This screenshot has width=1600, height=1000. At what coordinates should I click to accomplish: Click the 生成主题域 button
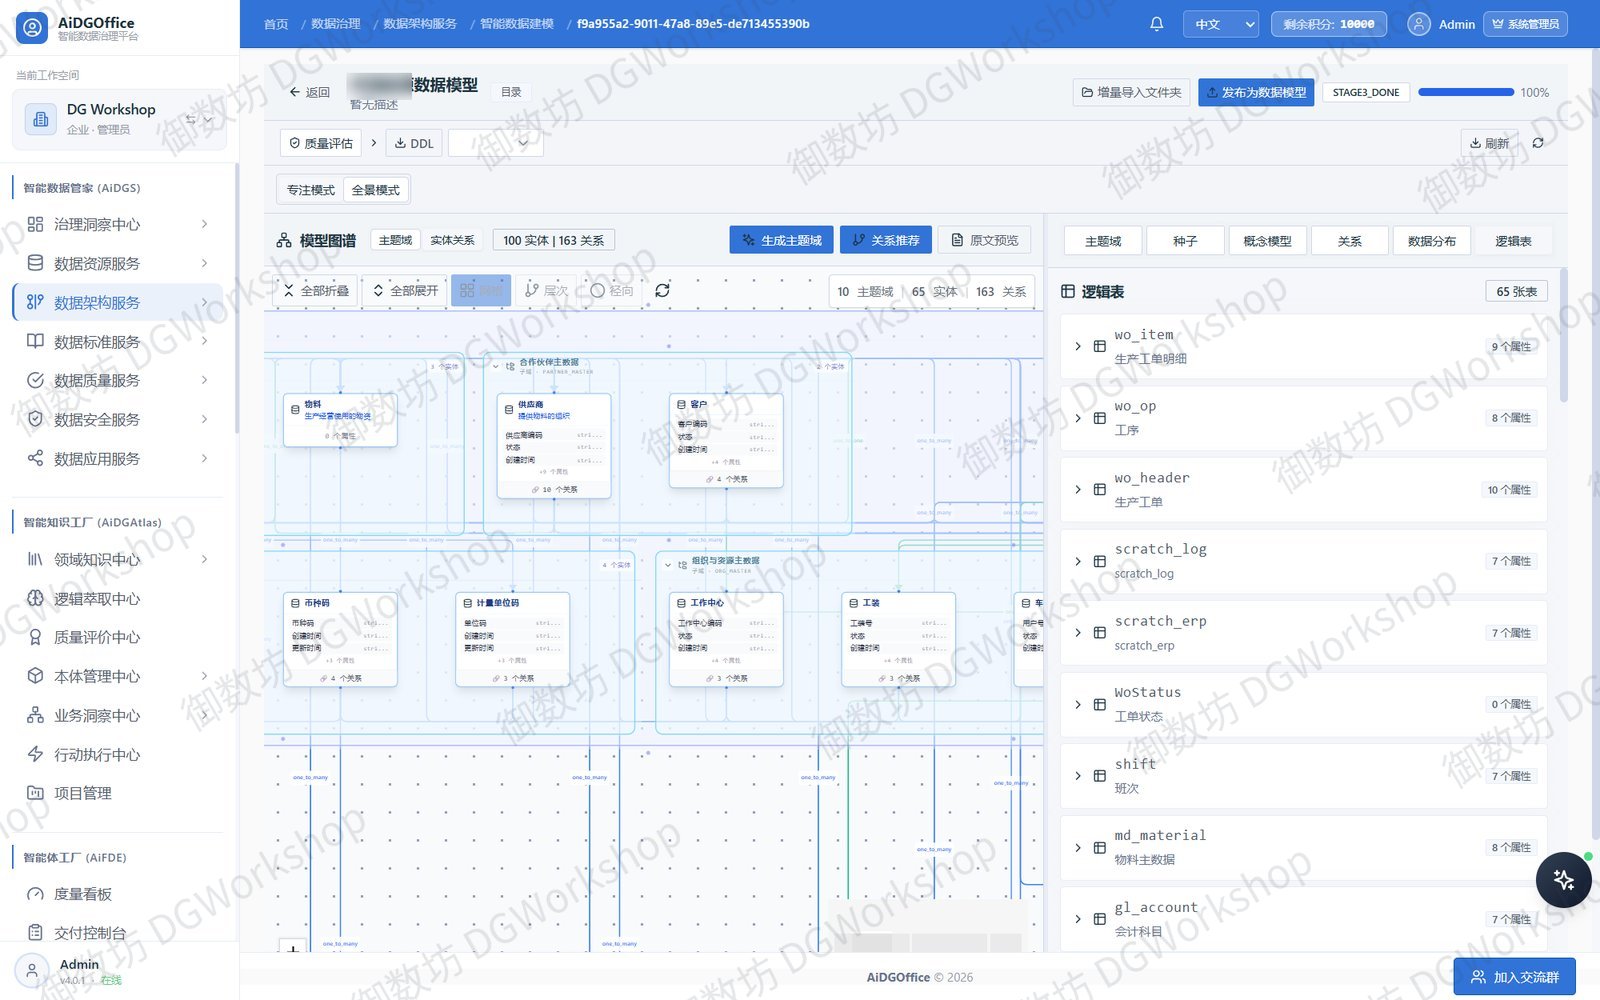coord(781,240)
